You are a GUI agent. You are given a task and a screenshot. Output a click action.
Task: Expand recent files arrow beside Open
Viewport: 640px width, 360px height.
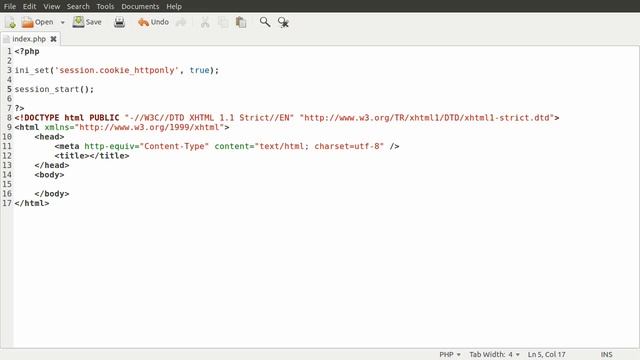(x=62, y=22)
